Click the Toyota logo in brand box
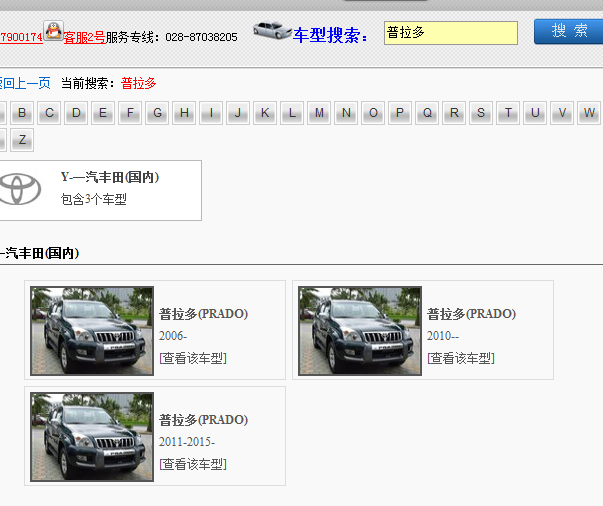 (20, 189)
